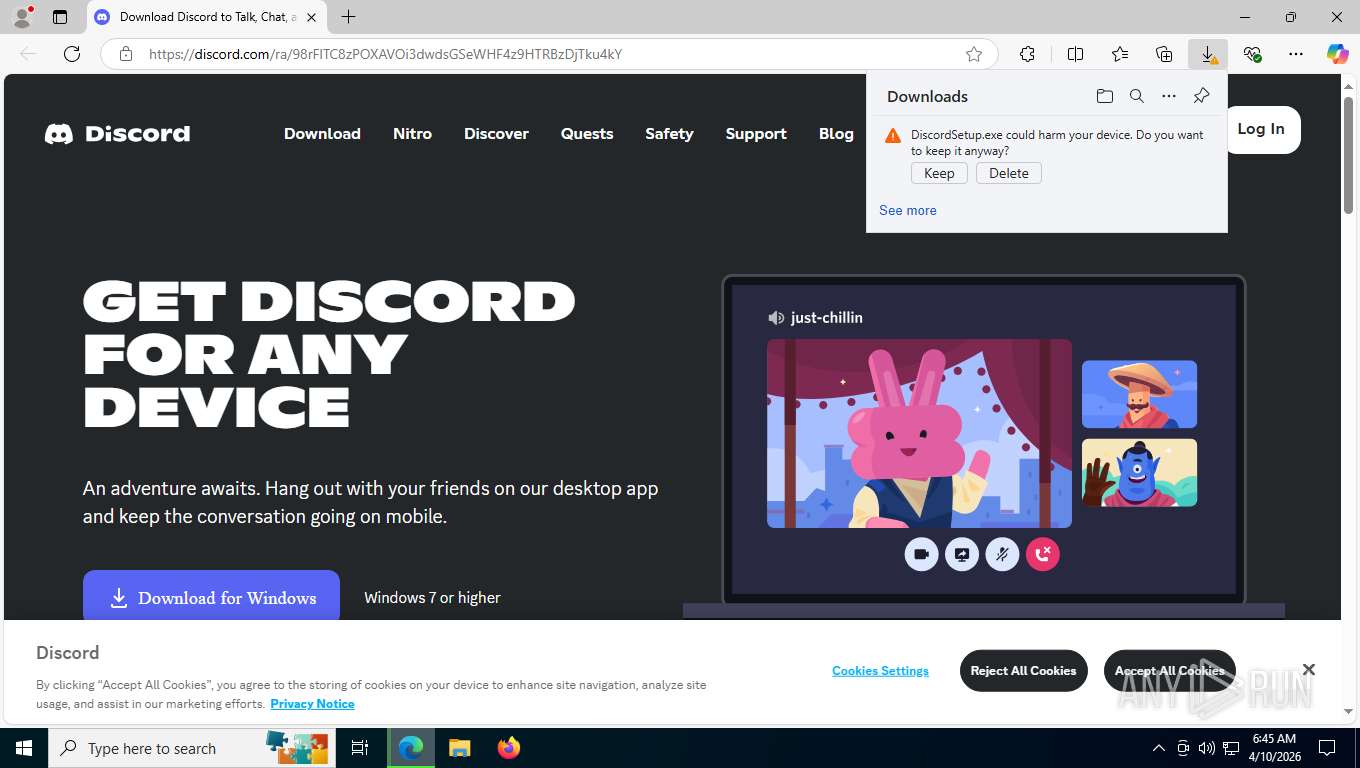Viewport: 1360px width, 768px height.
Task: Open the Nitro nav item
Action: click(412, 133)
